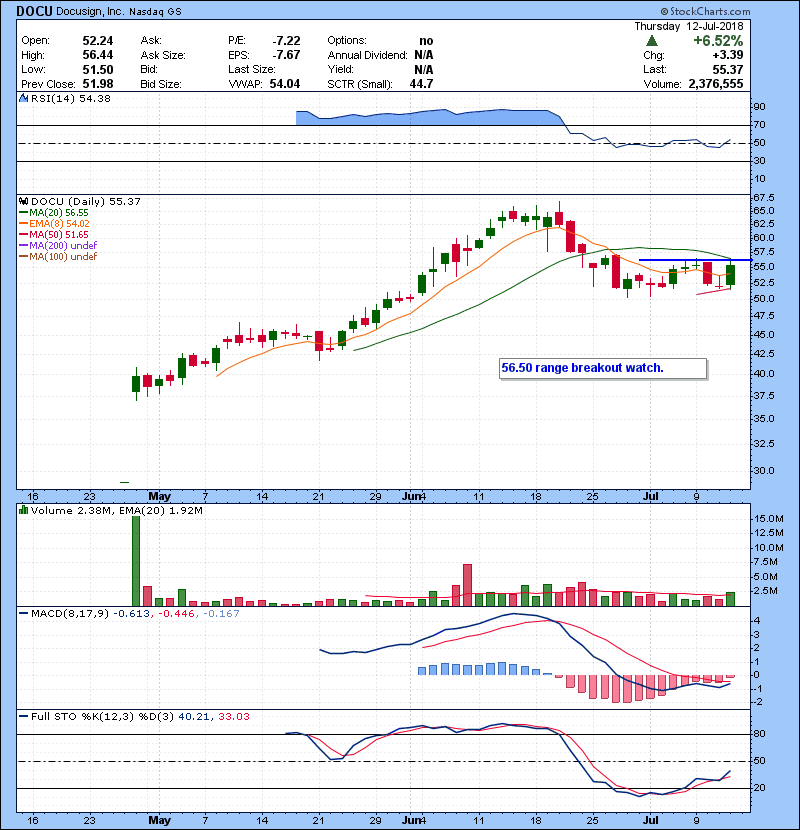The image size is (800, 830).
Task: Click the Prev Close value 51.98
Action: click(98, 84)
